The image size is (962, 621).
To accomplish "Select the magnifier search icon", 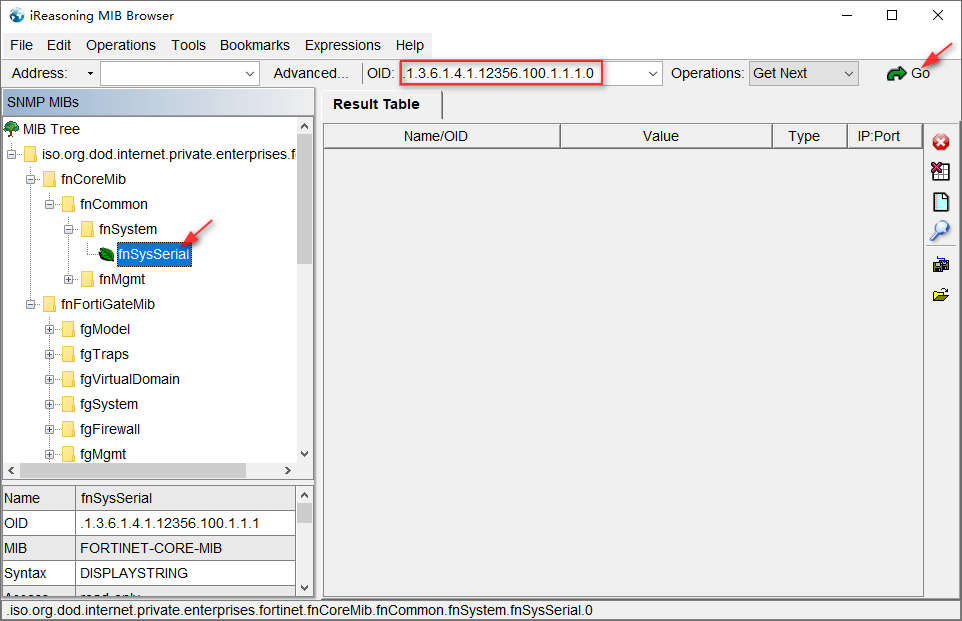I will click(x=940, y=231).
